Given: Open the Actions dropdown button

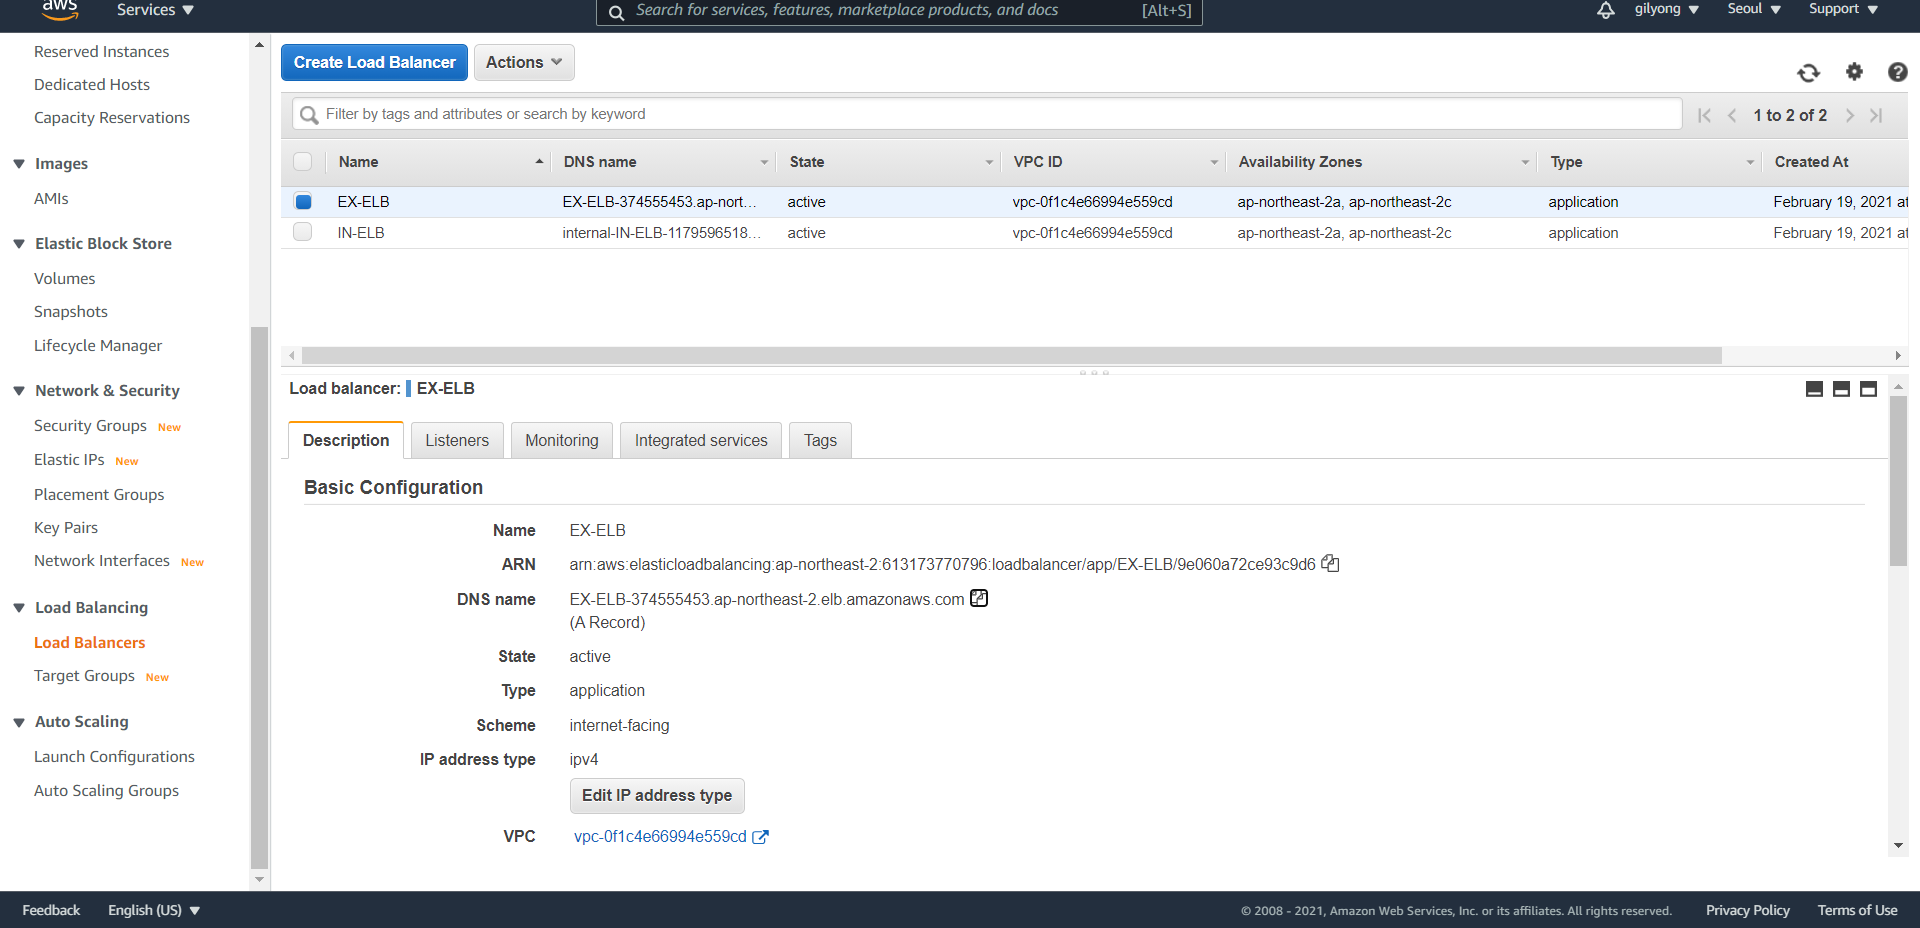Looking at the screenshot, I should (x=524, y=62).
